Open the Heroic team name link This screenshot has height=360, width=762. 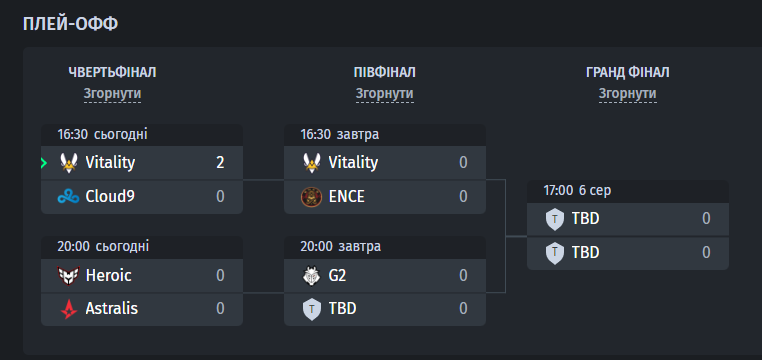click(108, 275)
